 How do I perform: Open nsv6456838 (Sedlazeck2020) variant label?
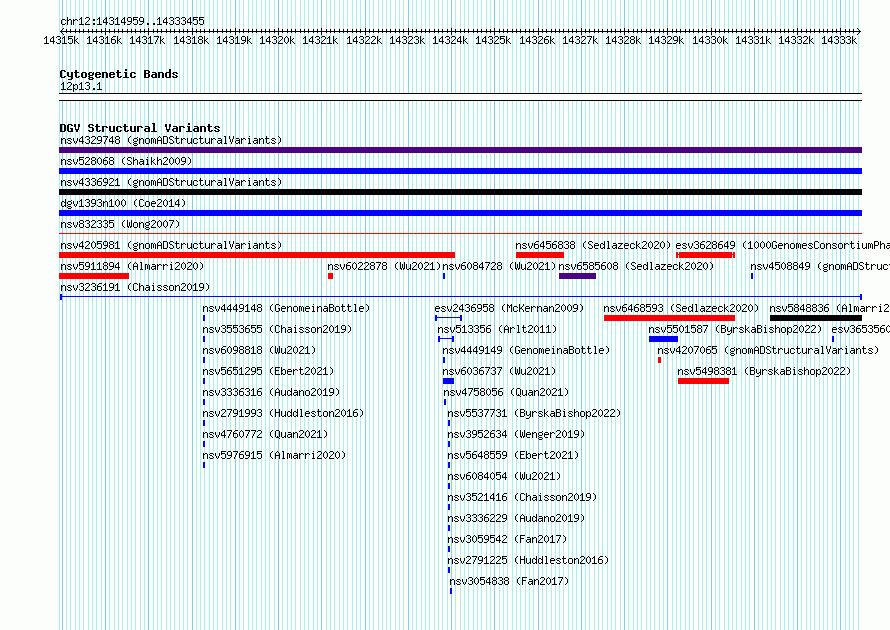(x=593, y=245)
